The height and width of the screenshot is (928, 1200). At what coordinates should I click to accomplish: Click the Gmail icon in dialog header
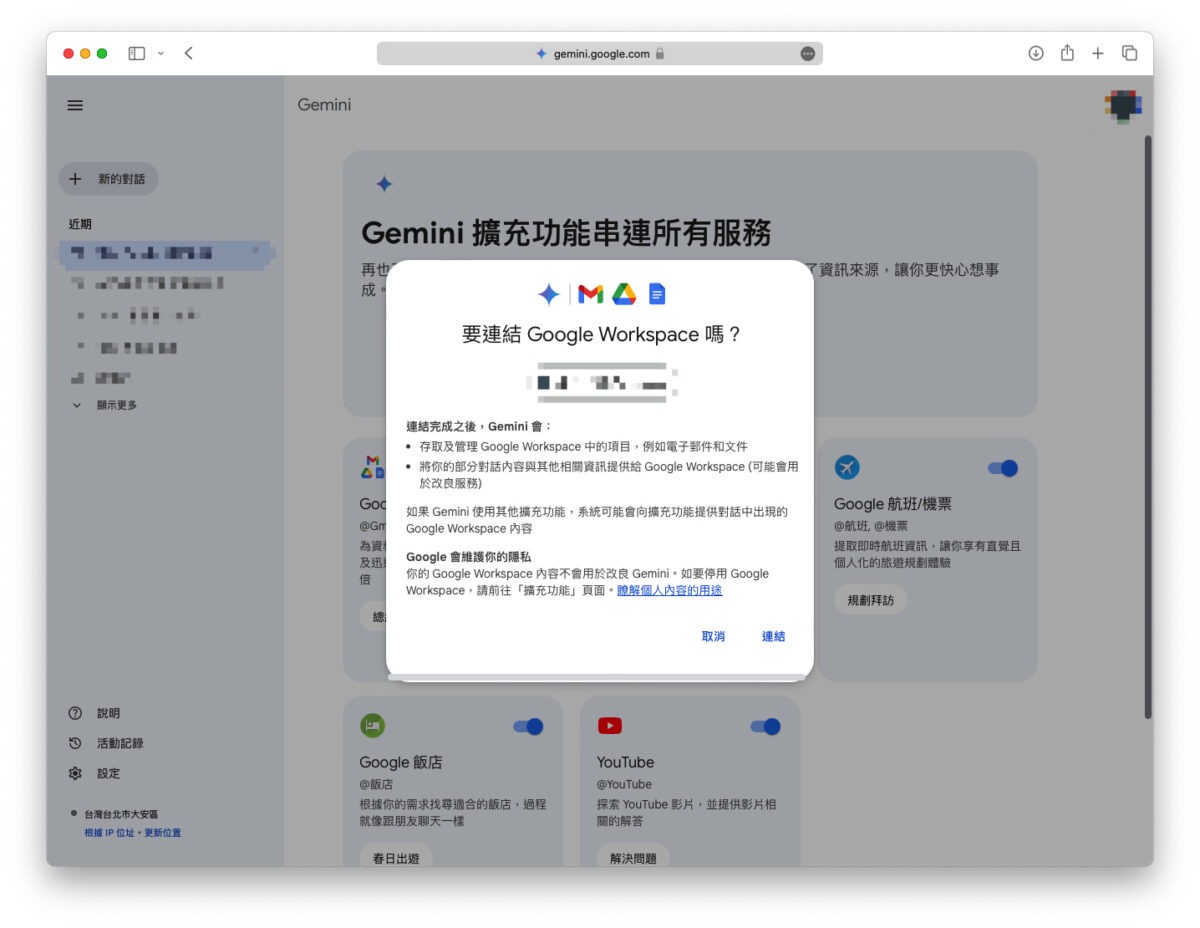coord(591,294)
